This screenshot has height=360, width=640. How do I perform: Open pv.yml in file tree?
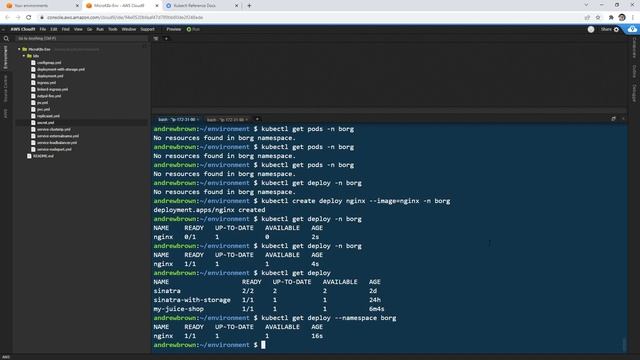click(x=42, y=103)
